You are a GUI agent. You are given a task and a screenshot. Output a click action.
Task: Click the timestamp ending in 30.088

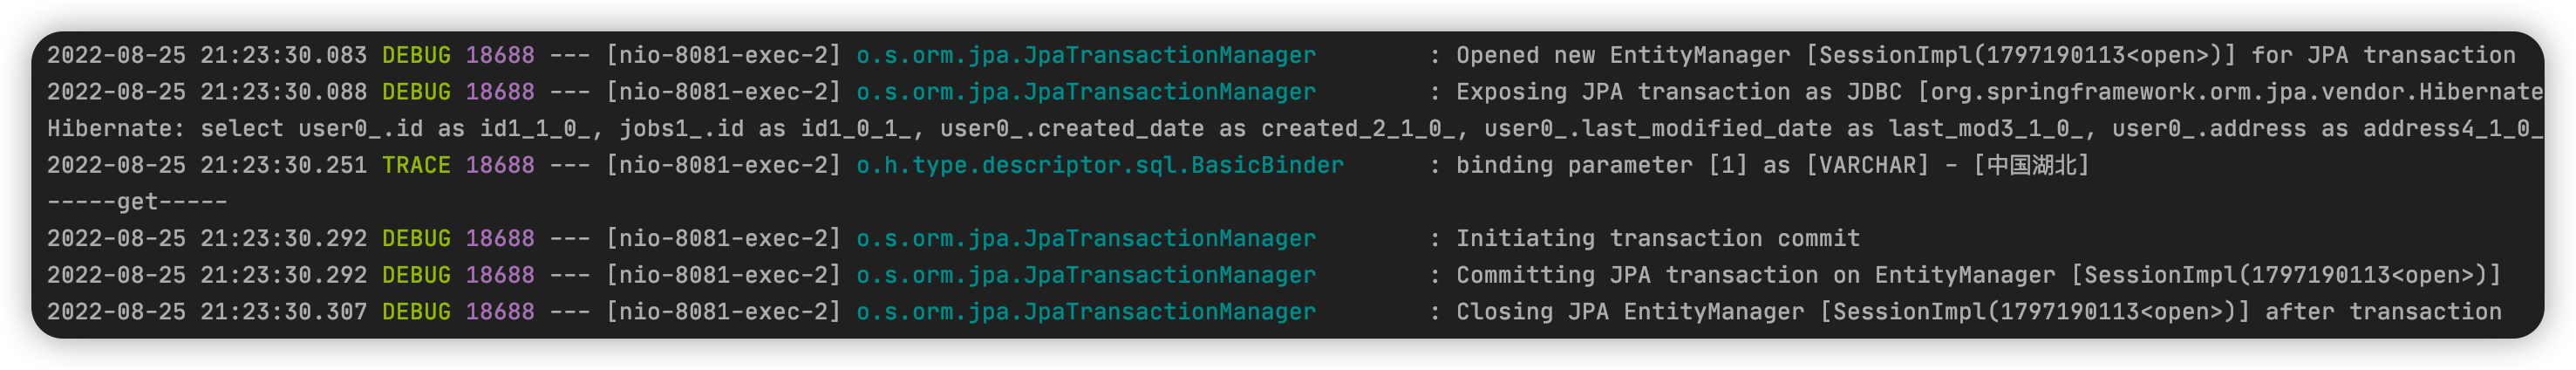[x=207, y=92]
